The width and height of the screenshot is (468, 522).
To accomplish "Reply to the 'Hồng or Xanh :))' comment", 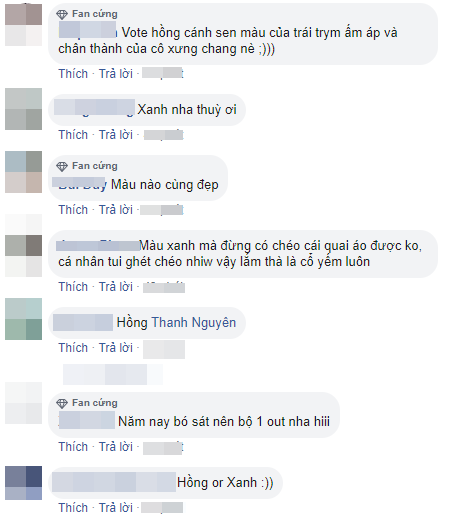I will (x=116, y=508).
